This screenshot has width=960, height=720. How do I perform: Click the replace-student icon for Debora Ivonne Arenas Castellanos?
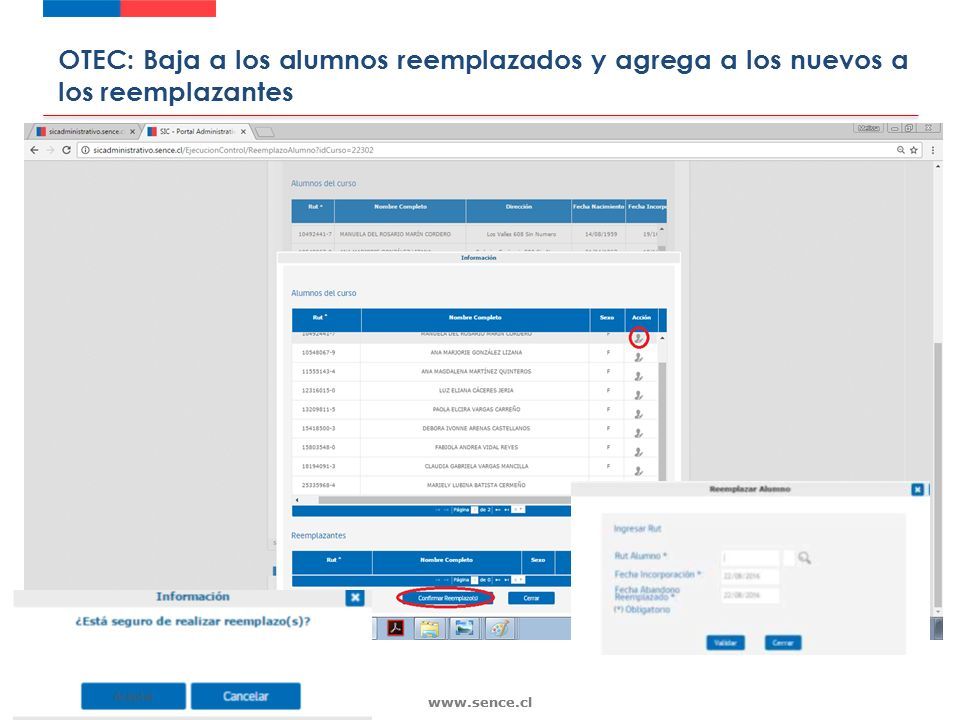pos(639,433)
